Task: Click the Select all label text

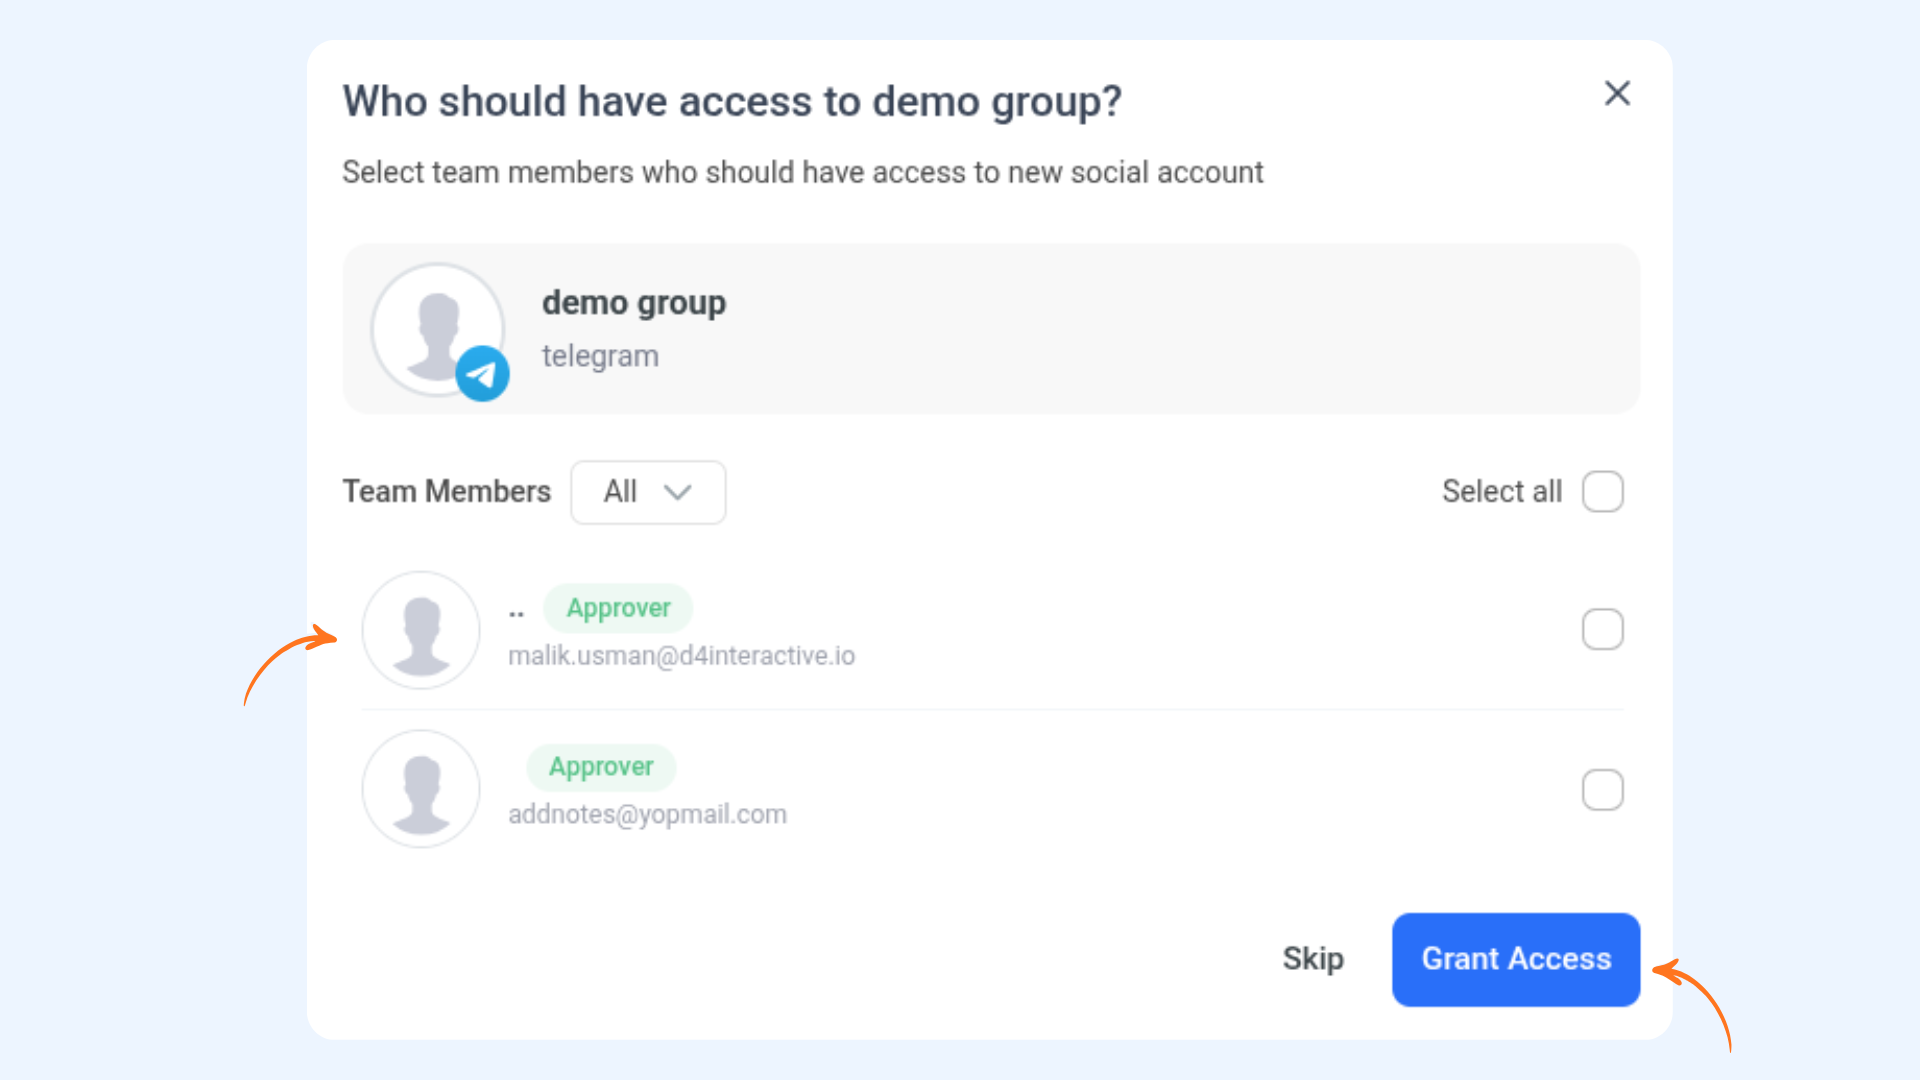Action: tap(1502, 491)
